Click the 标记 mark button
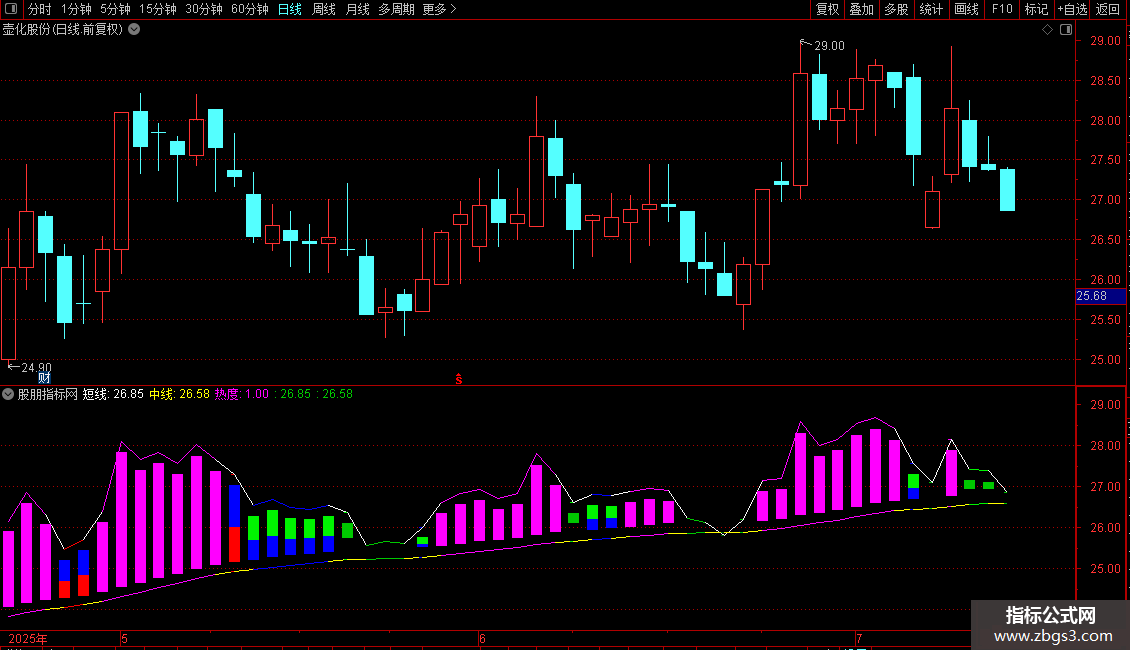Viewport: 1130px width, 650px height. click(1036, 9)
